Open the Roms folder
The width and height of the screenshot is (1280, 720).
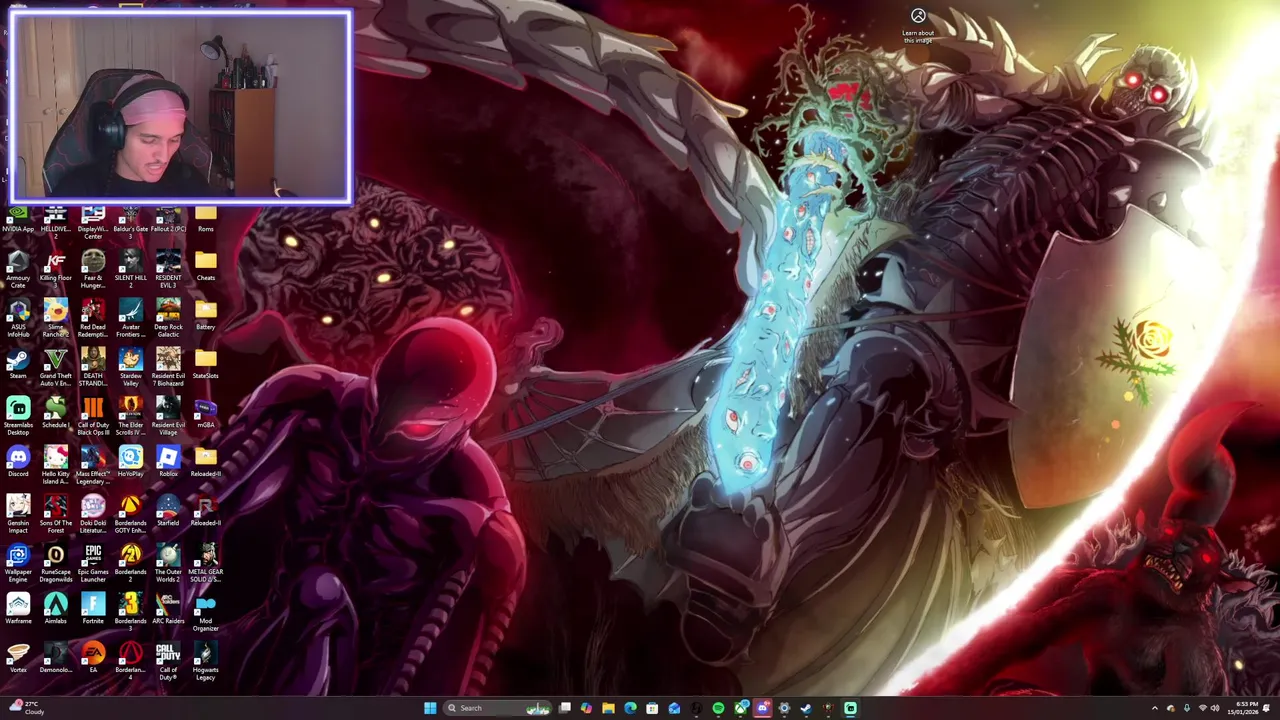click(x=205, y=220)
